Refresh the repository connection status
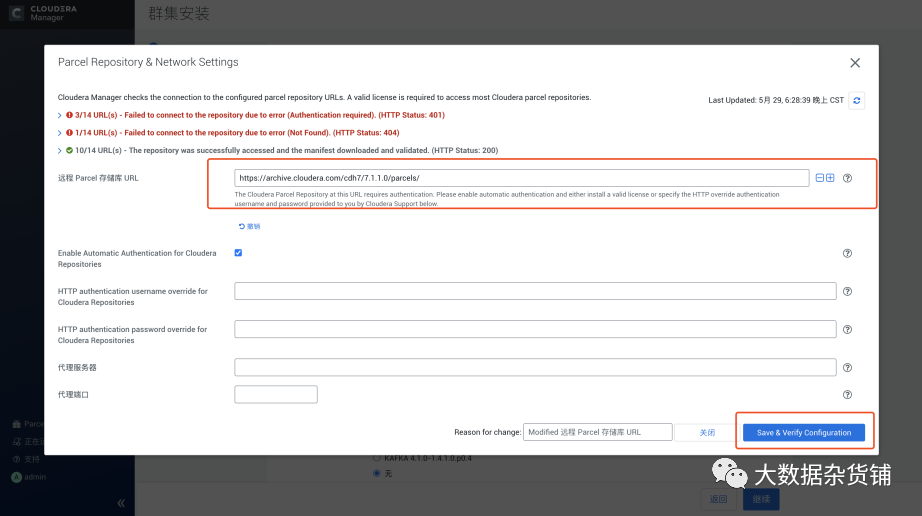The height and width of the screenshot is (516, 922). pos(857,100)
